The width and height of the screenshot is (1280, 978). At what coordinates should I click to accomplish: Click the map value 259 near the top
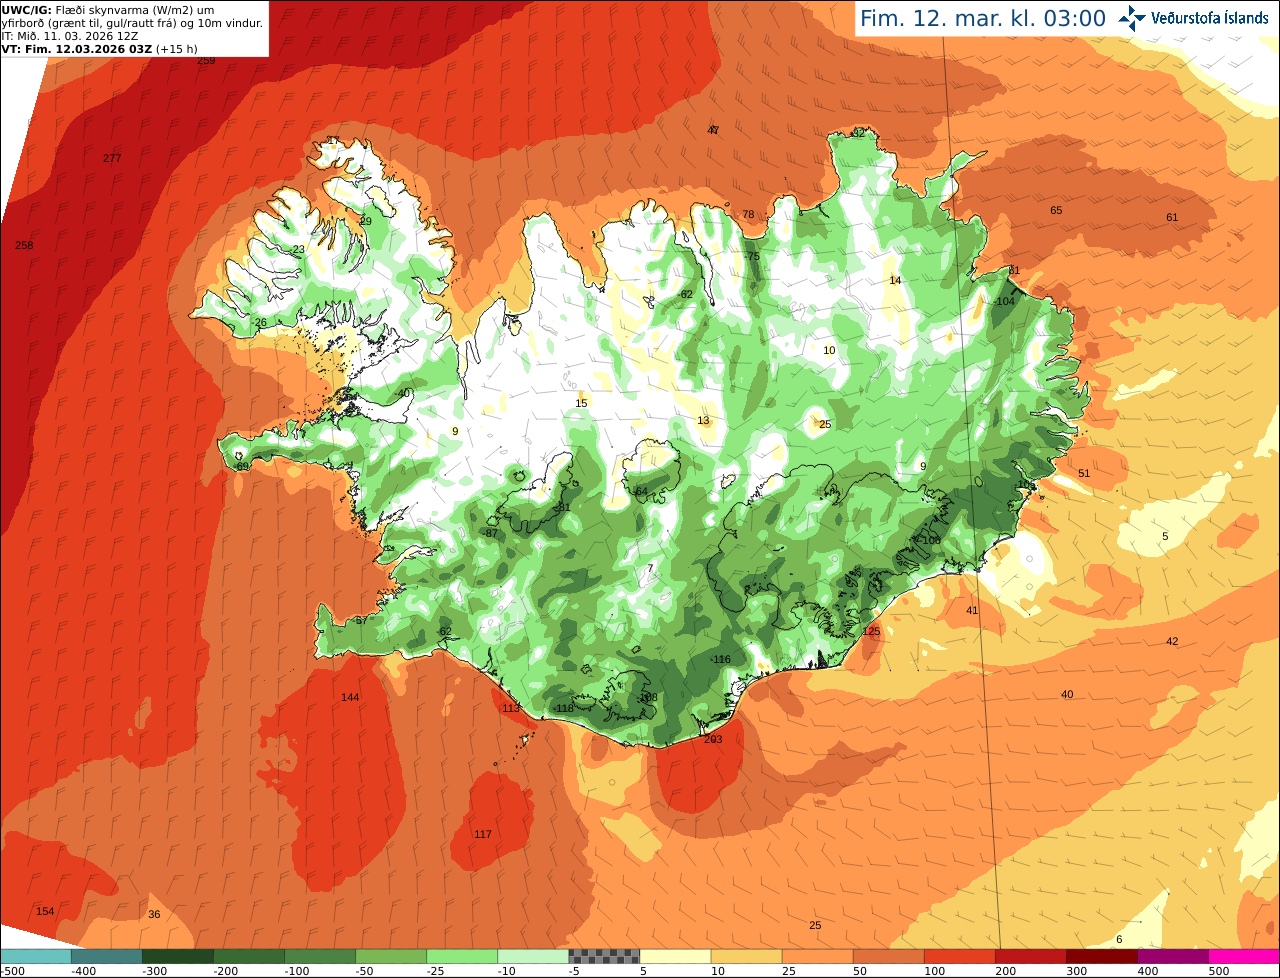[206, 60]
